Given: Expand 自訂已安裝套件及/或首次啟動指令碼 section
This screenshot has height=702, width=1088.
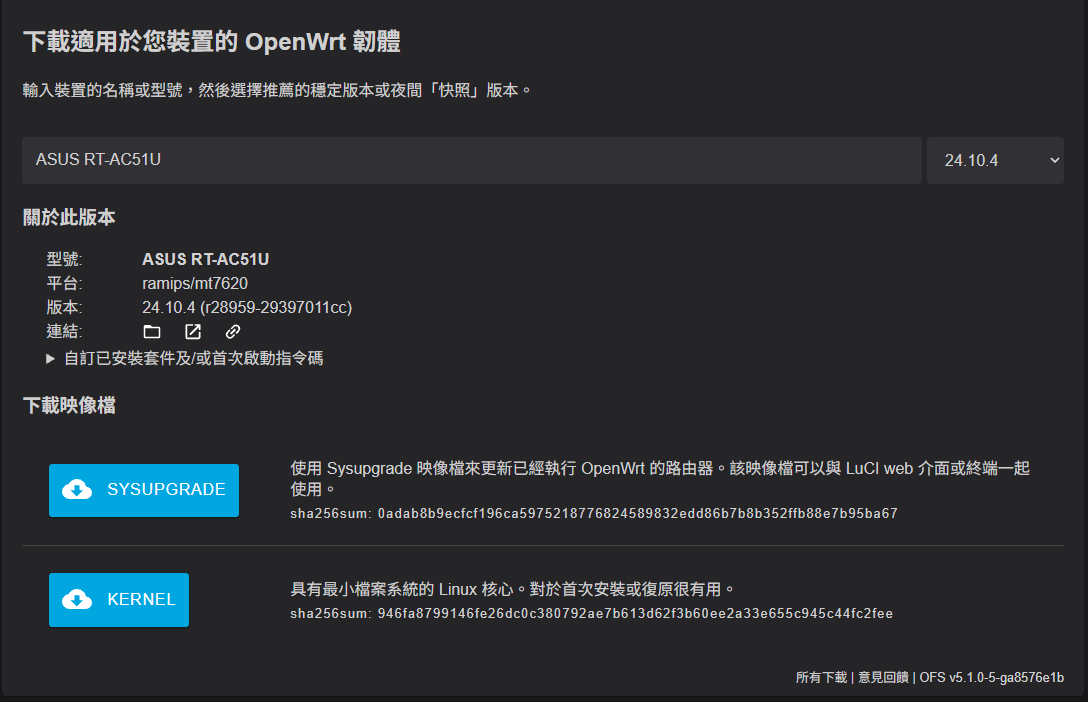Looking at the screenshot, I should [x=185, y=358].
